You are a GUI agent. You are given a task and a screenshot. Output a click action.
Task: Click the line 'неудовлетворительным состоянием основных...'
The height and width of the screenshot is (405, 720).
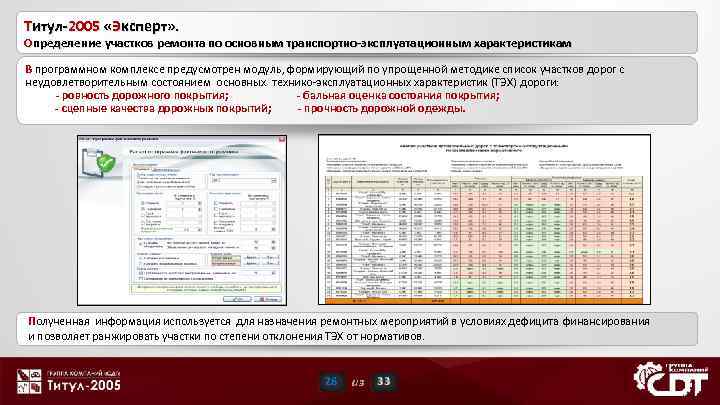292,83
